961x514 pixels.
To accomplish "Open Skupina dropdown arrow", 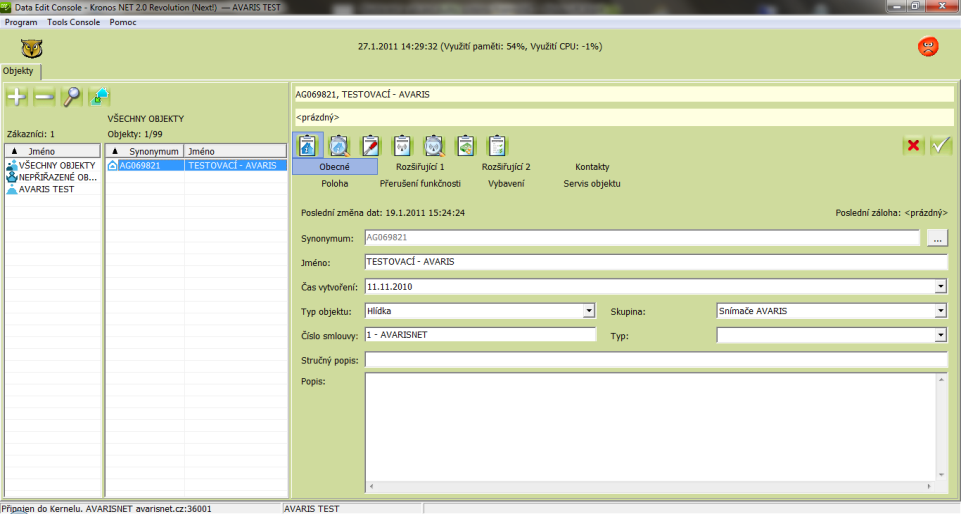I will [940, 311].
